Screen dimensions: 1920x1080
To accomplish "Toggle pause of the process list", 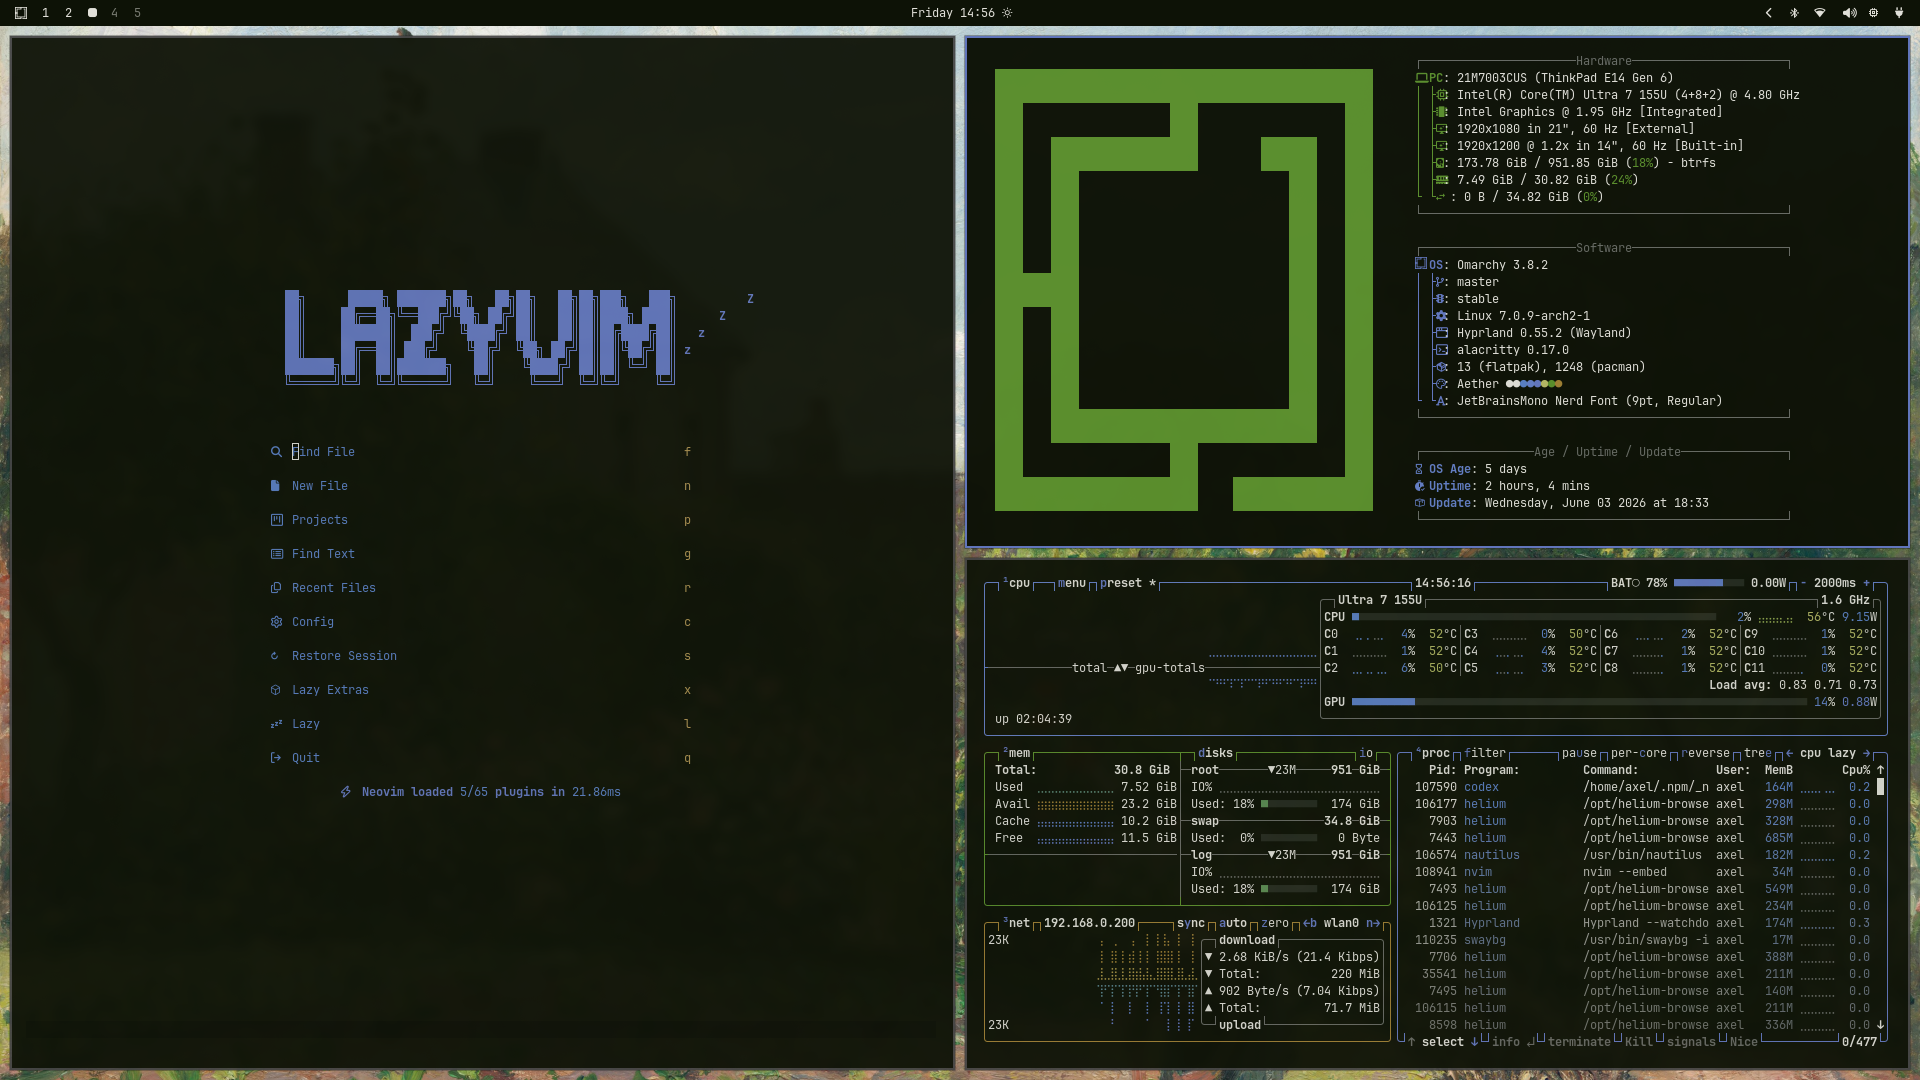I will point(1579,753).
